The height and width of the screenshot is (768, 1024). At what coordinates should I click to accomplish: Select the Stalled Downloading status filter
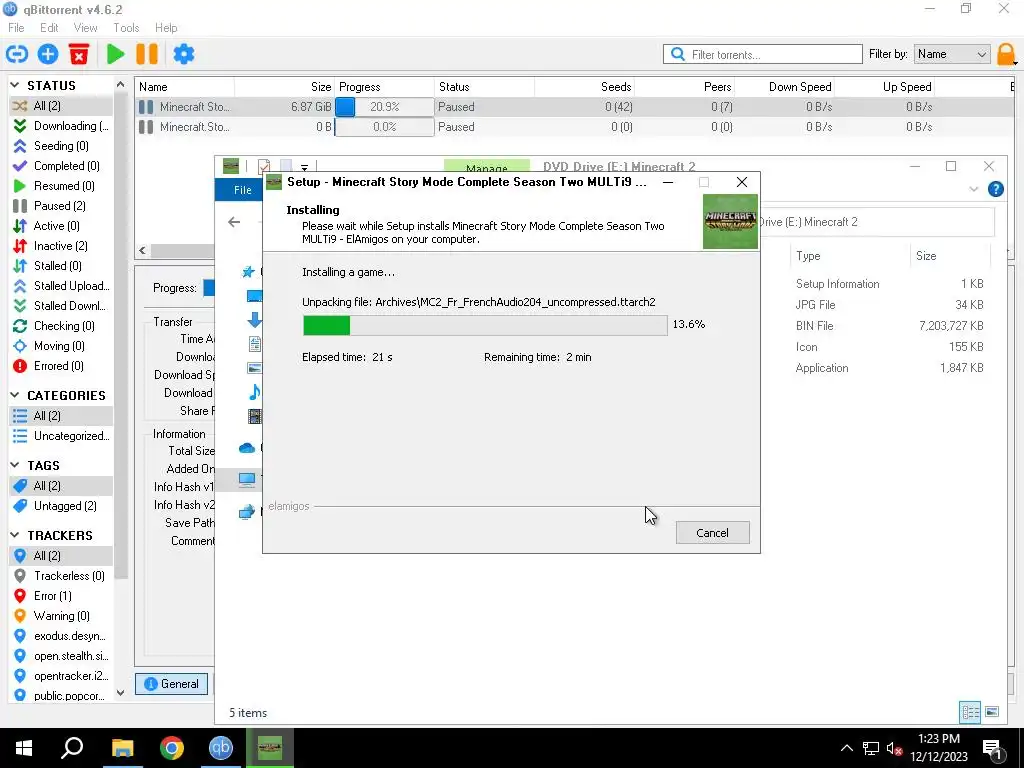click(61, 306)
